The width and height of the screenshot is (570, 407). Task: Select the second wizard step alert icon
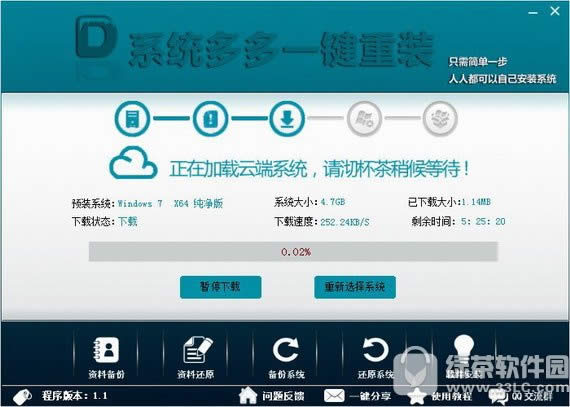pyautogui.click(x=210, y=118)
